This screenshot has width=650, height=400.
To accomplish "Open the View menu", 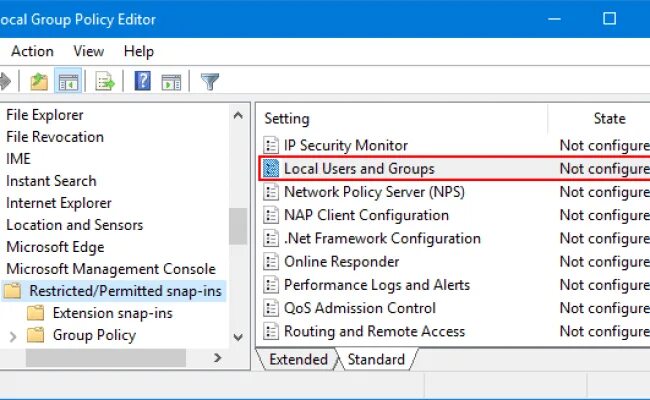I will click(x=88, y=51).
